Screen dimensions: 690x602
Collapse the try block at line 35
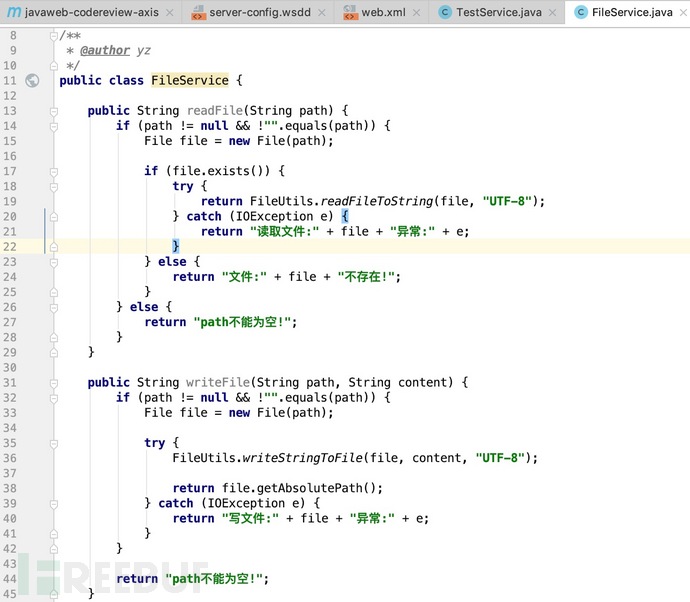click(x=54, y=444)
